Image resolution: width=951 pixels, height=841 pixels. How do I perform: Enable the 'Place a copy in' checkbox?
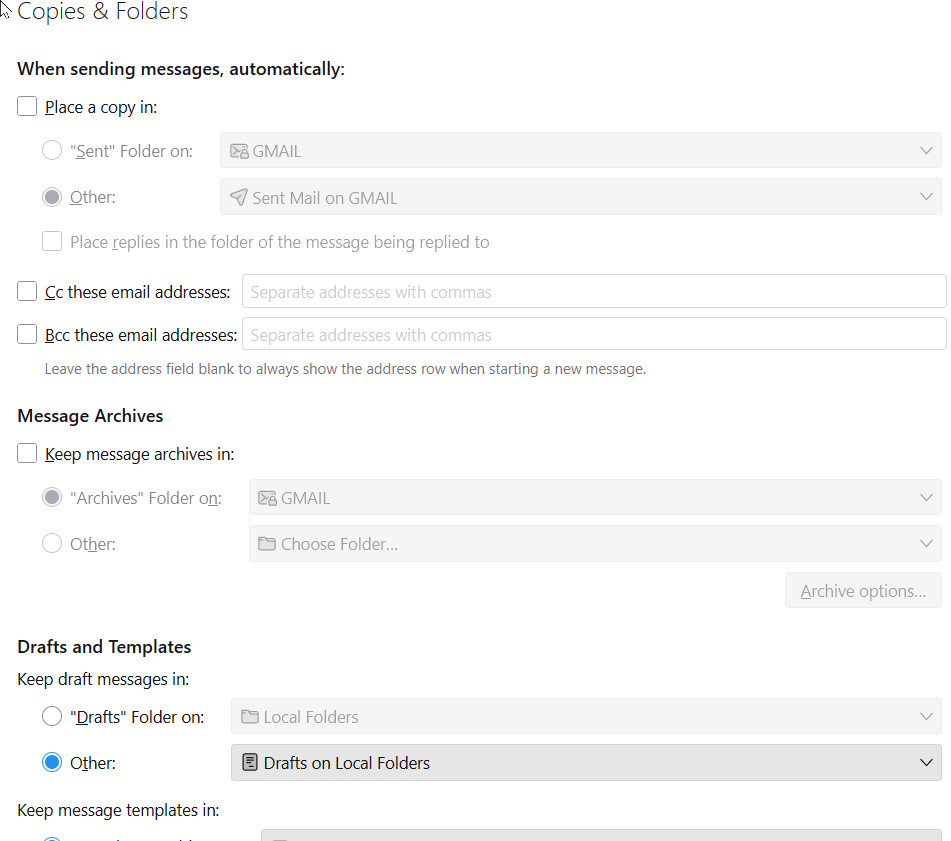[x=27, y=106]
